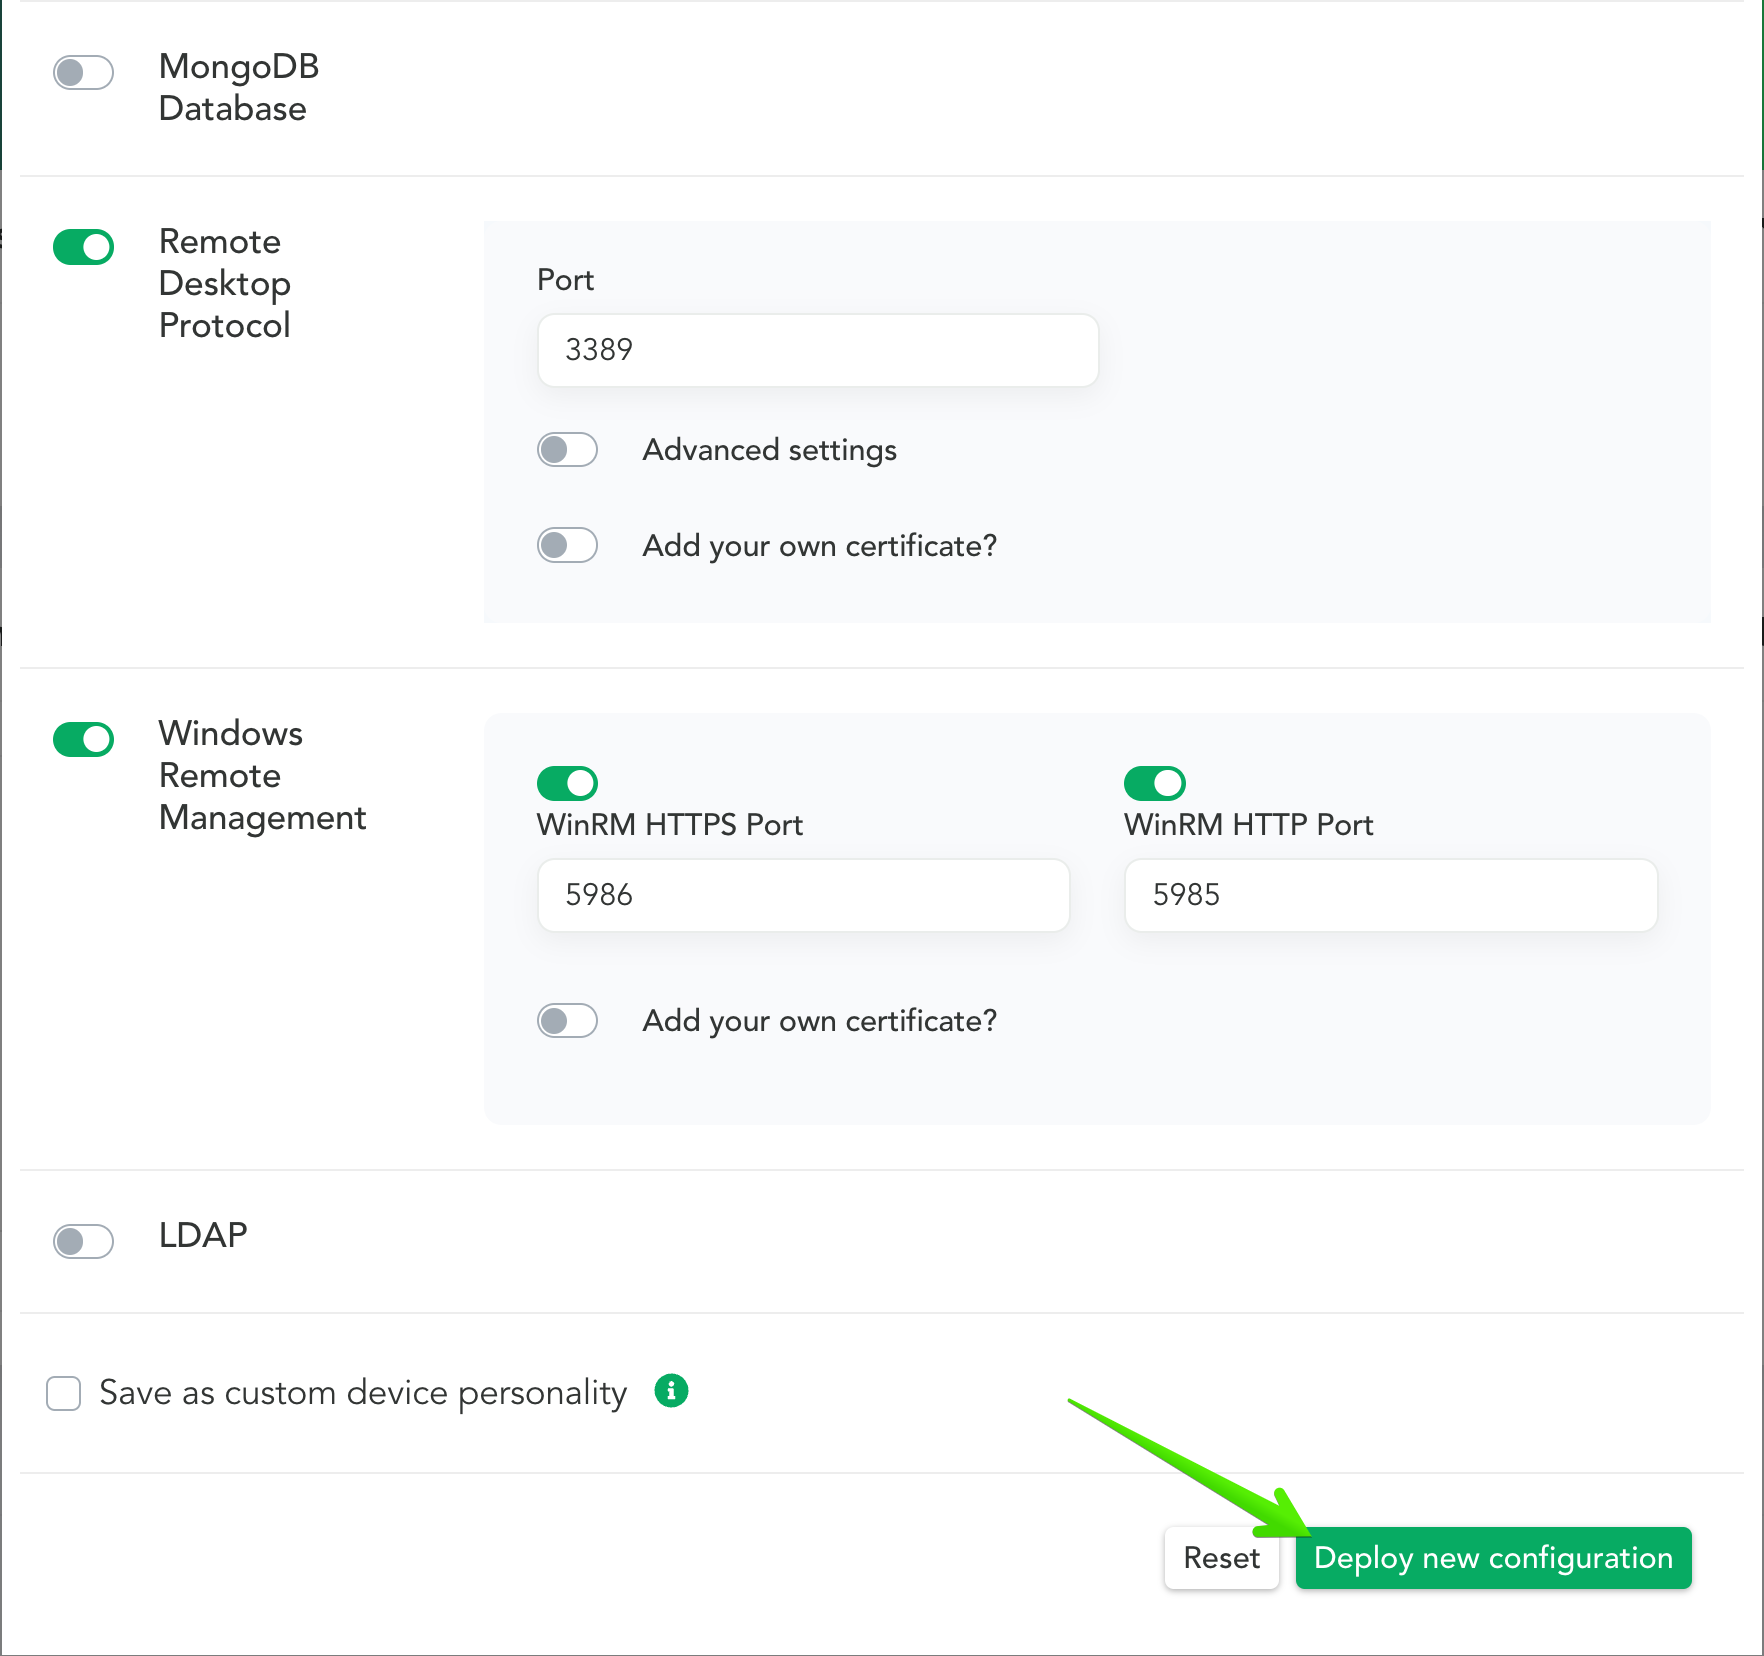Screen dimensions: 1764x1656
Task: Click the 'Windows Remote Management' label
Action: (x=263, y=775)
